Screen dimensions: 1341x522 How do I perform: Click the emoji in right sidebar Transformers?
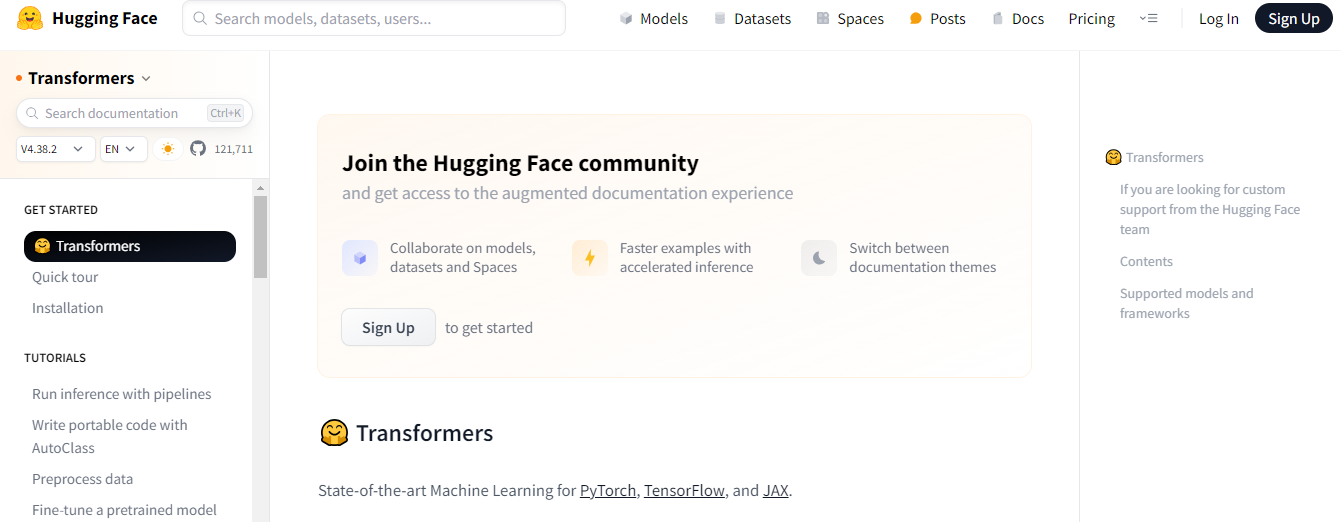[x=1113, y=157]
